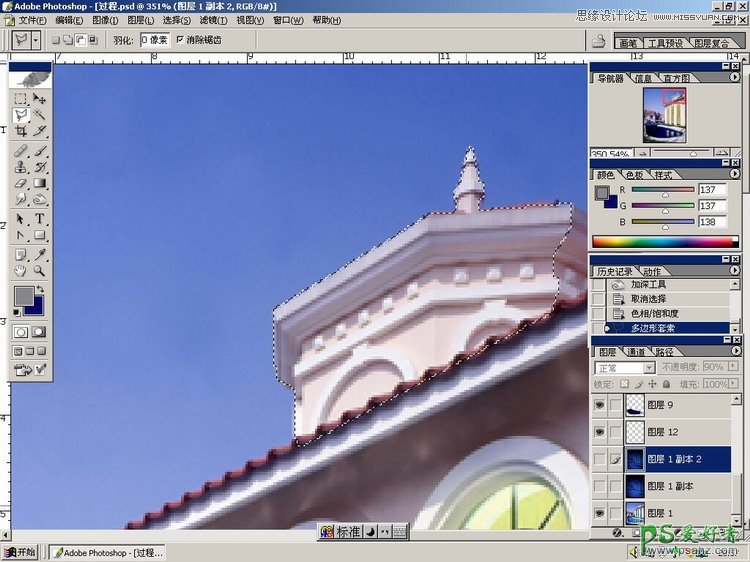Toggle the 消除锯齿 anti-alias checkbox

[x=180, y=40]
